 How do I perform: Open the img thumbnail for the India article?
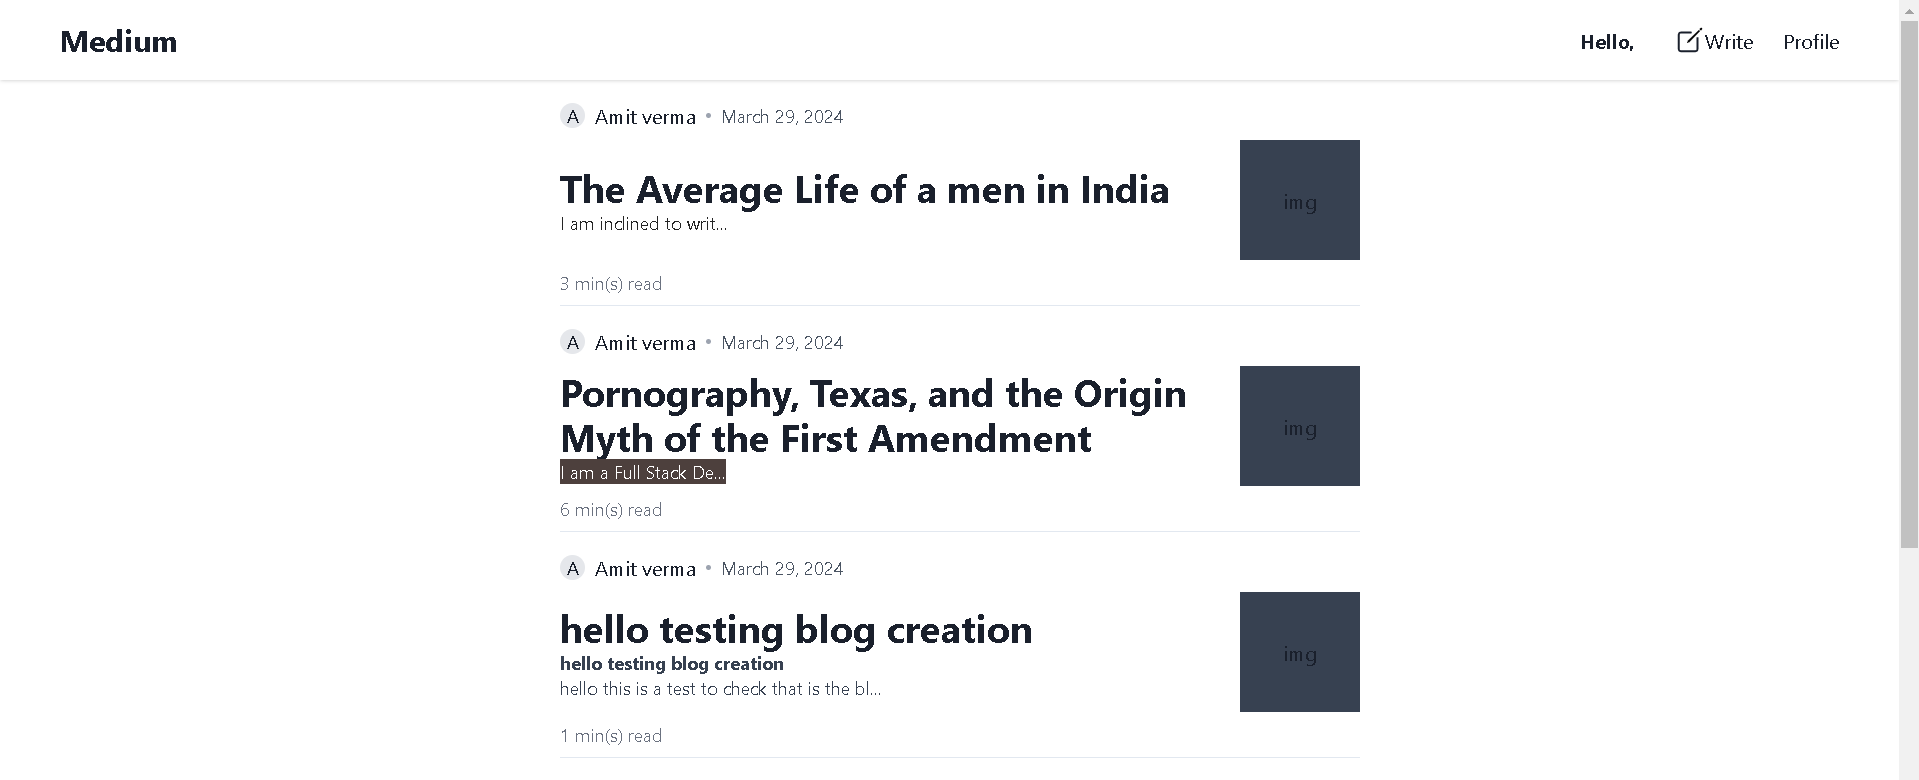(x=1299, y=200)
